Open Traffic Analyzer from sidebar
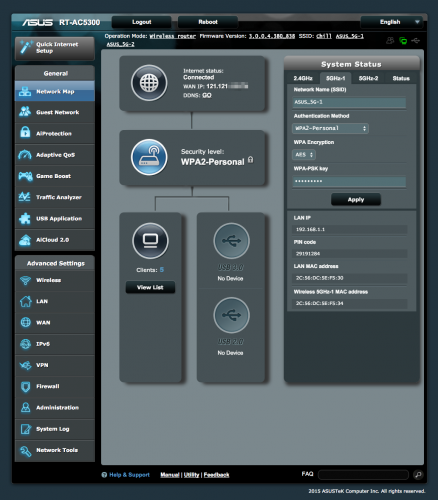This screenshot has height=500, width=438. tap(55, 197)
